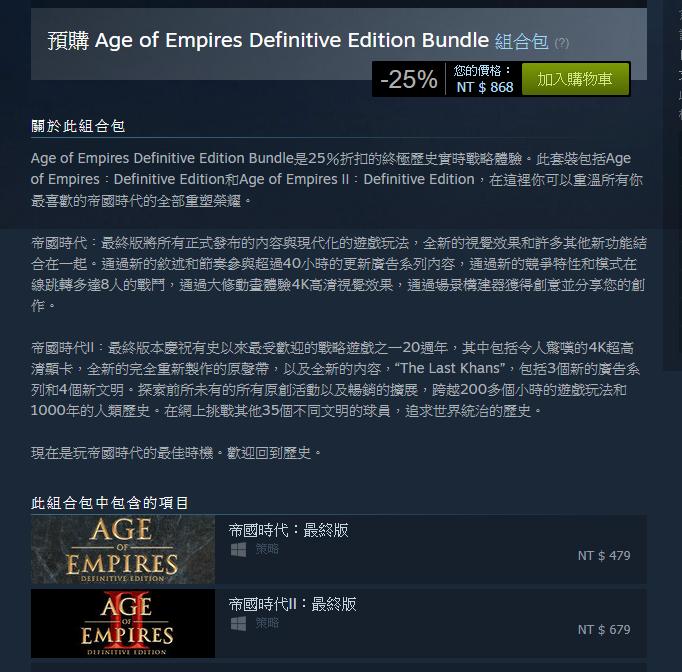The image size is (682, 672).
Task: Open the Age of Empires Definitive Edition thumbnail
Action: (123, 549)
